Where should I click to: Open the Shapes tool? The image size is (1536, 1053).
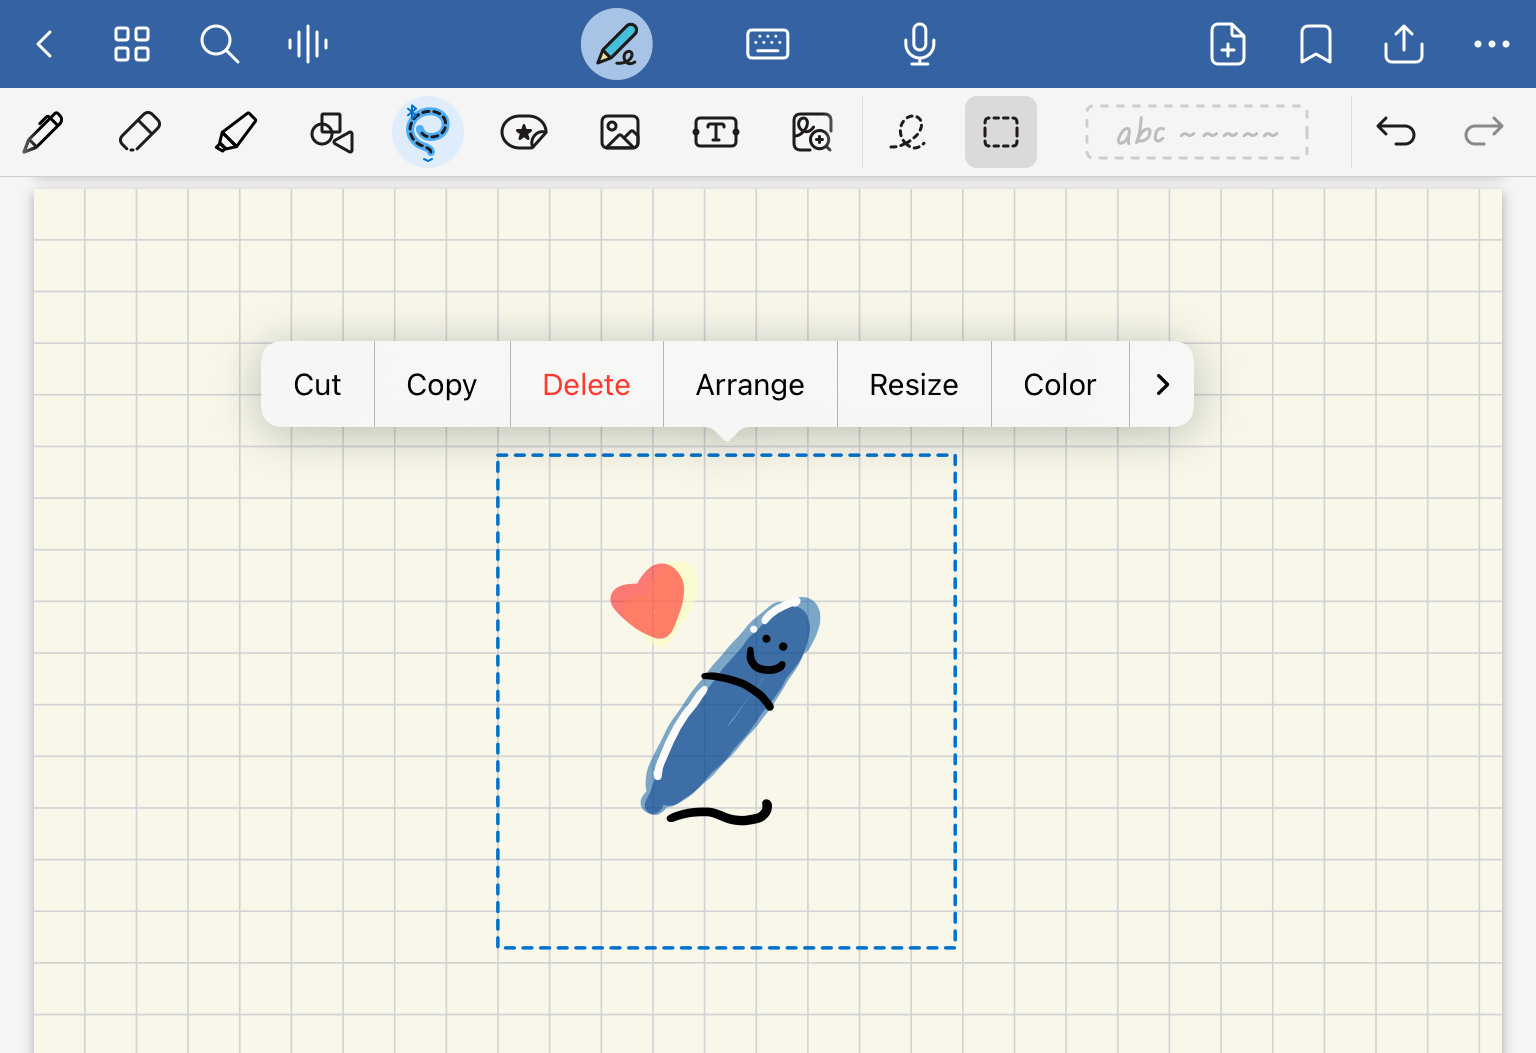click(331, 131)
